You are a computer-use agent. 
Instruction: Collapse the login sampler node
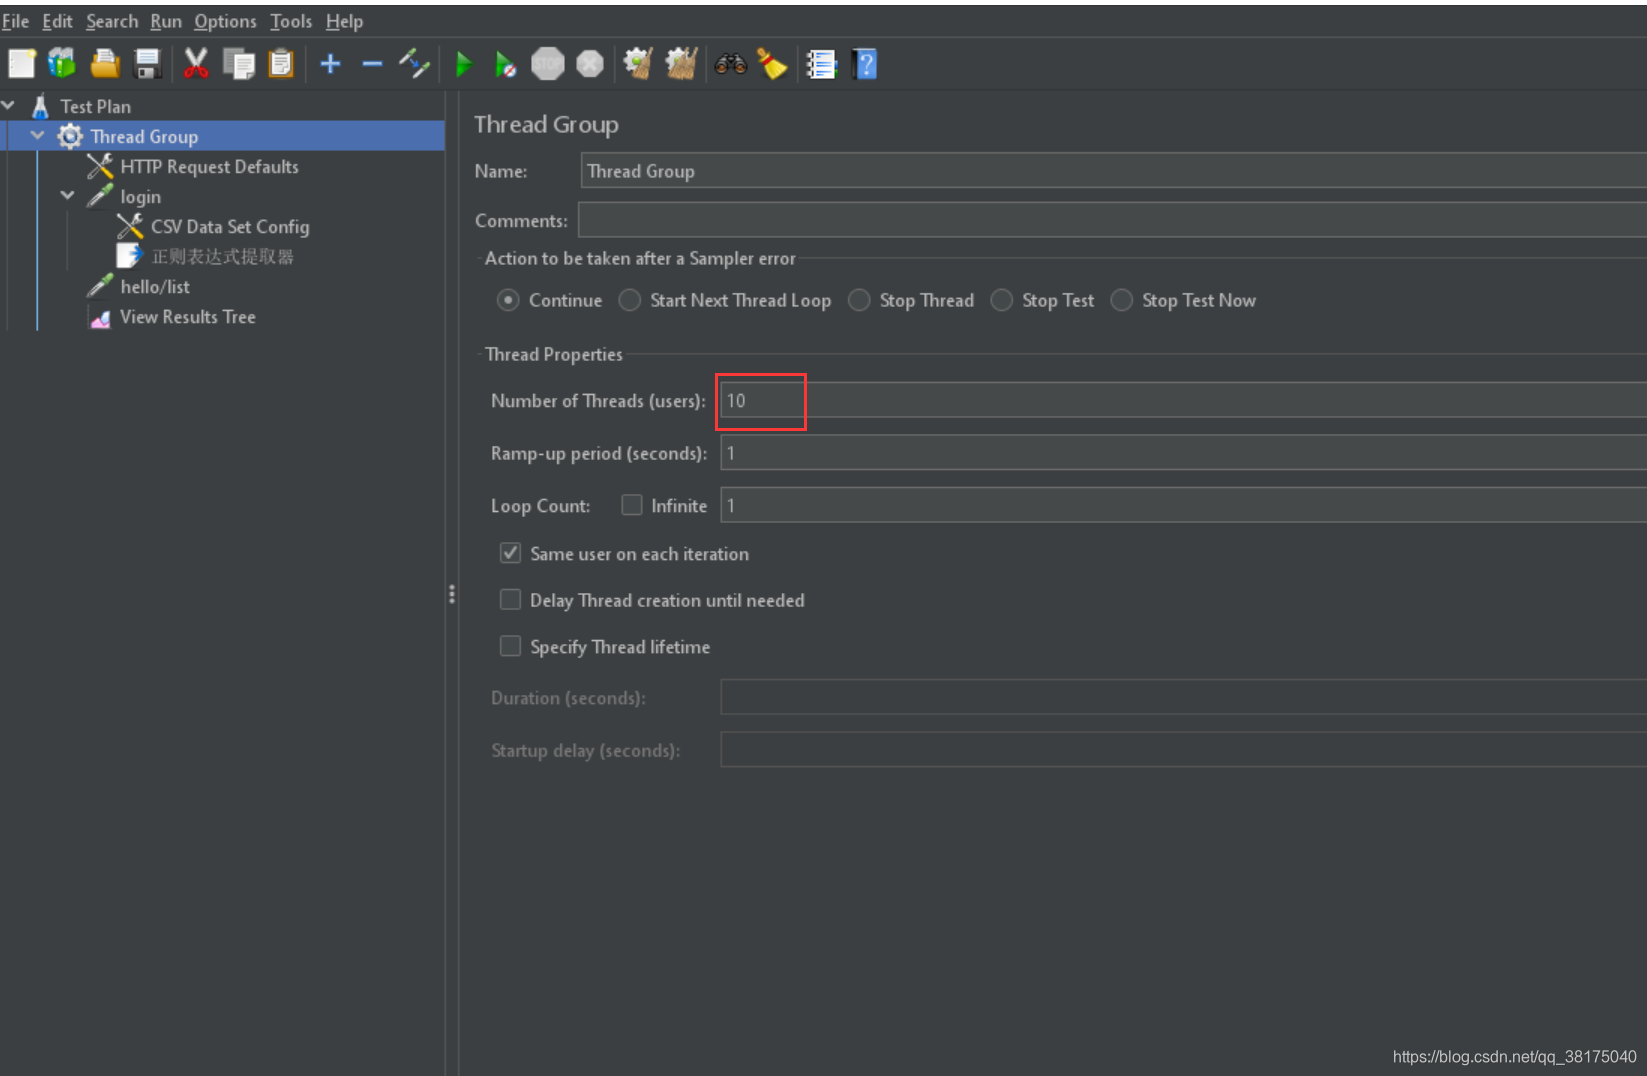click(x=68, y=195)
